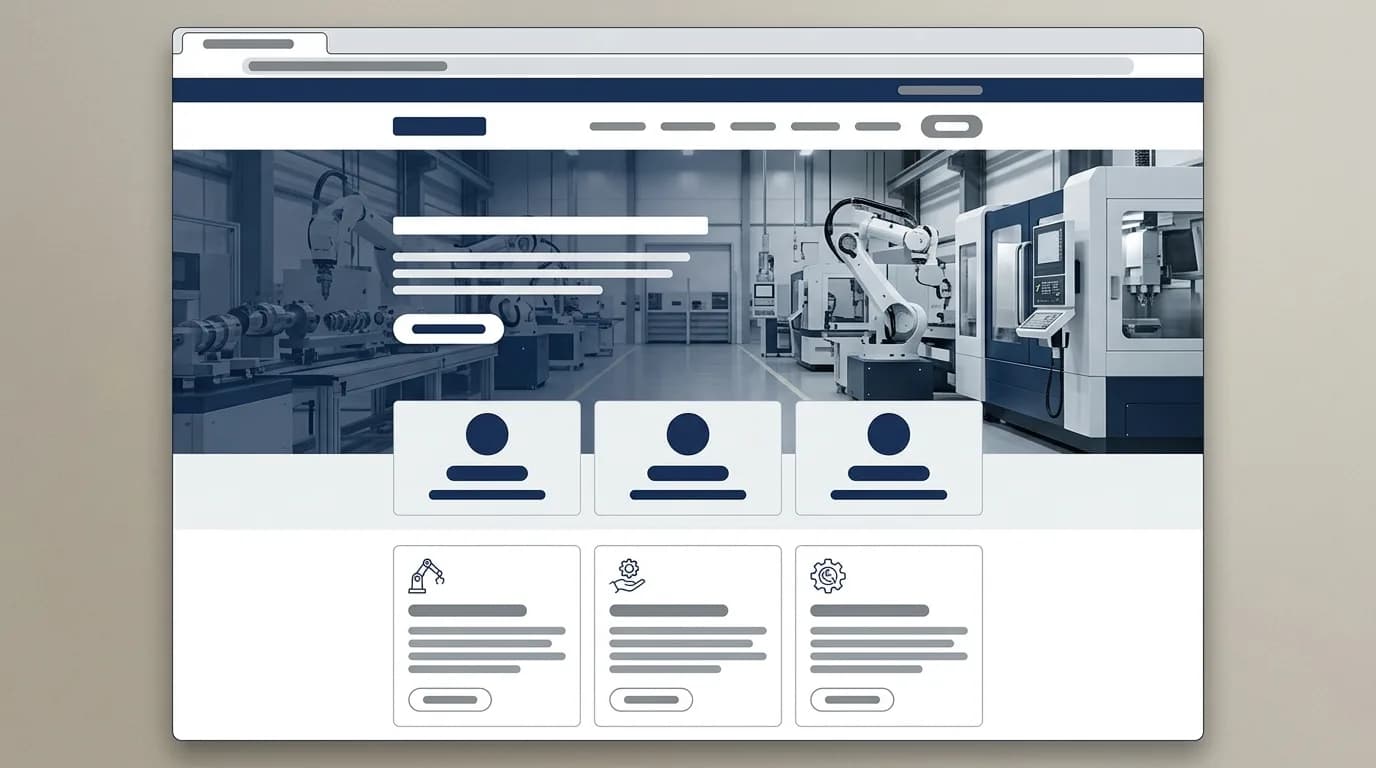
Task: Open the second navigation menu item
Action: [x=688, y=127]
